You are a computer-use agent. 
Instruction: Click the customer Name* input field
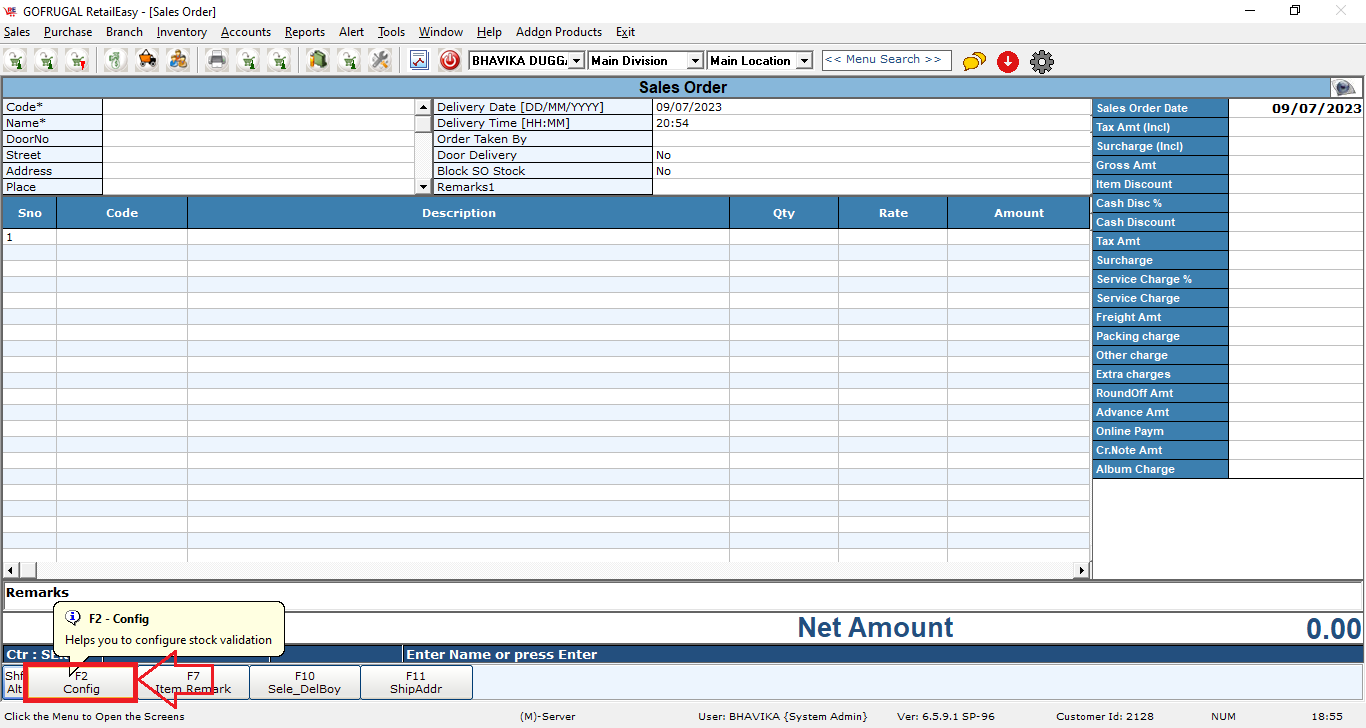(258, 123)
